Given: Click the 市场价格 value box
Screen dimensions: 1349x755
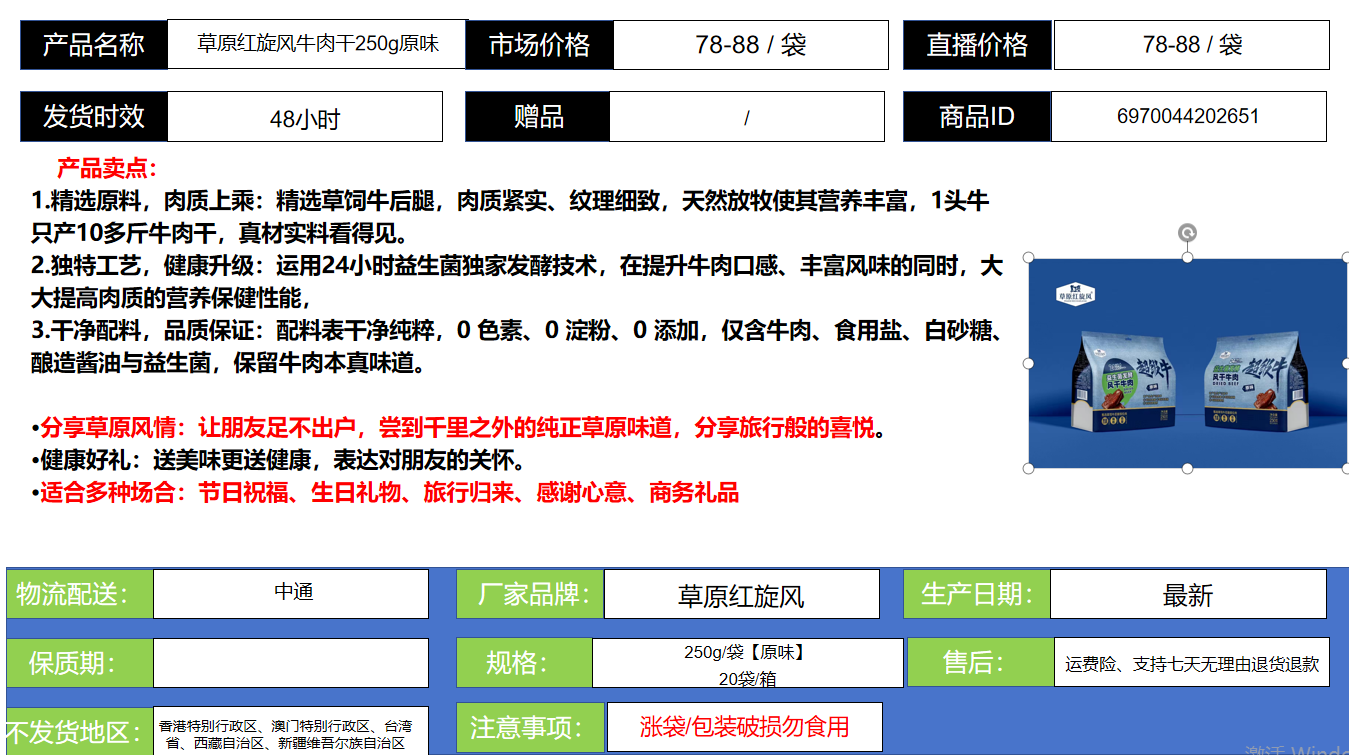Looking at the screenshot, I should click(x=750, y=45).
